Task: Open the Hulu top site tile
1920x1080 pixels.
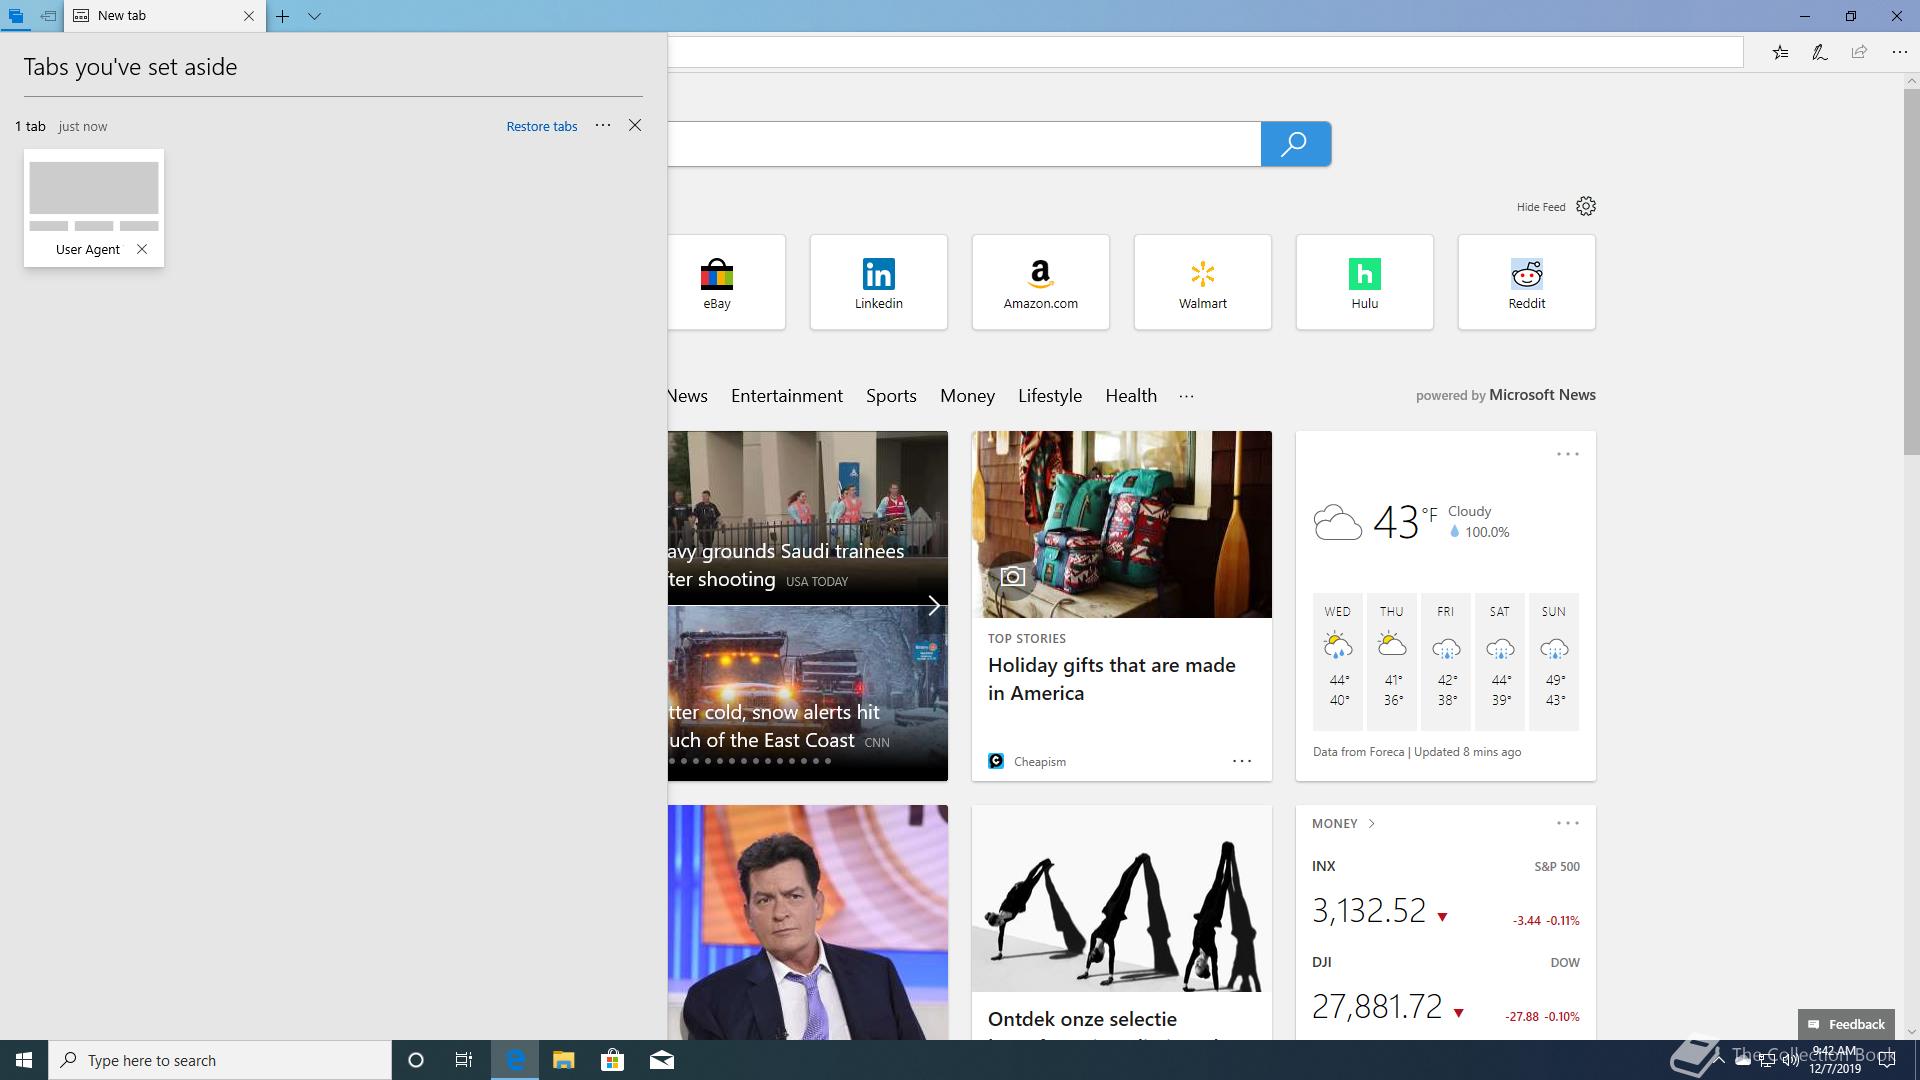Action: (x=1365, y=282)
